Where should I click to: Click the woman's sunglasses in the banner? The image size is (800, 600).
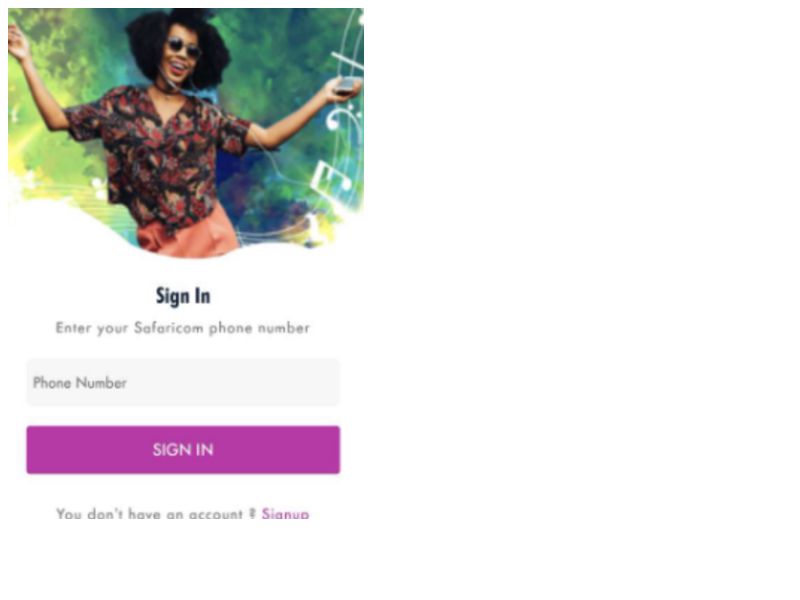click(184, 47)
